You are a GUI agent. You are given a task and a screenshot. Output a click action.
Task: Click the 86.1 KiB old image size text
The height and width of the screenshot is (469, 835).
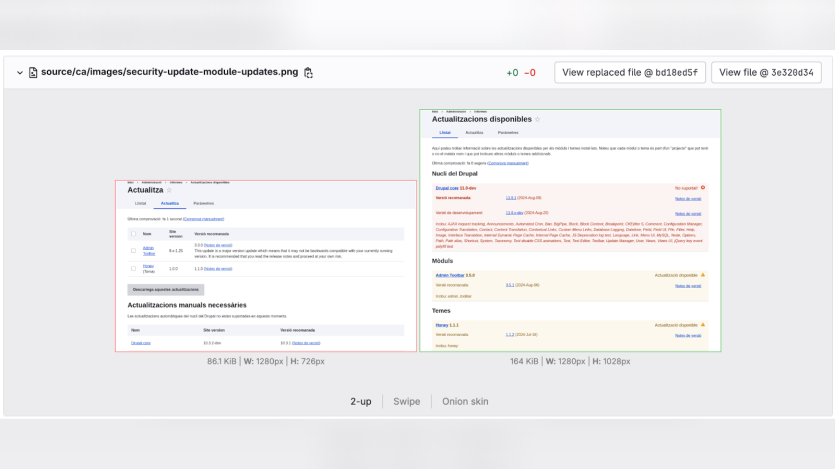tap(222, 361)
